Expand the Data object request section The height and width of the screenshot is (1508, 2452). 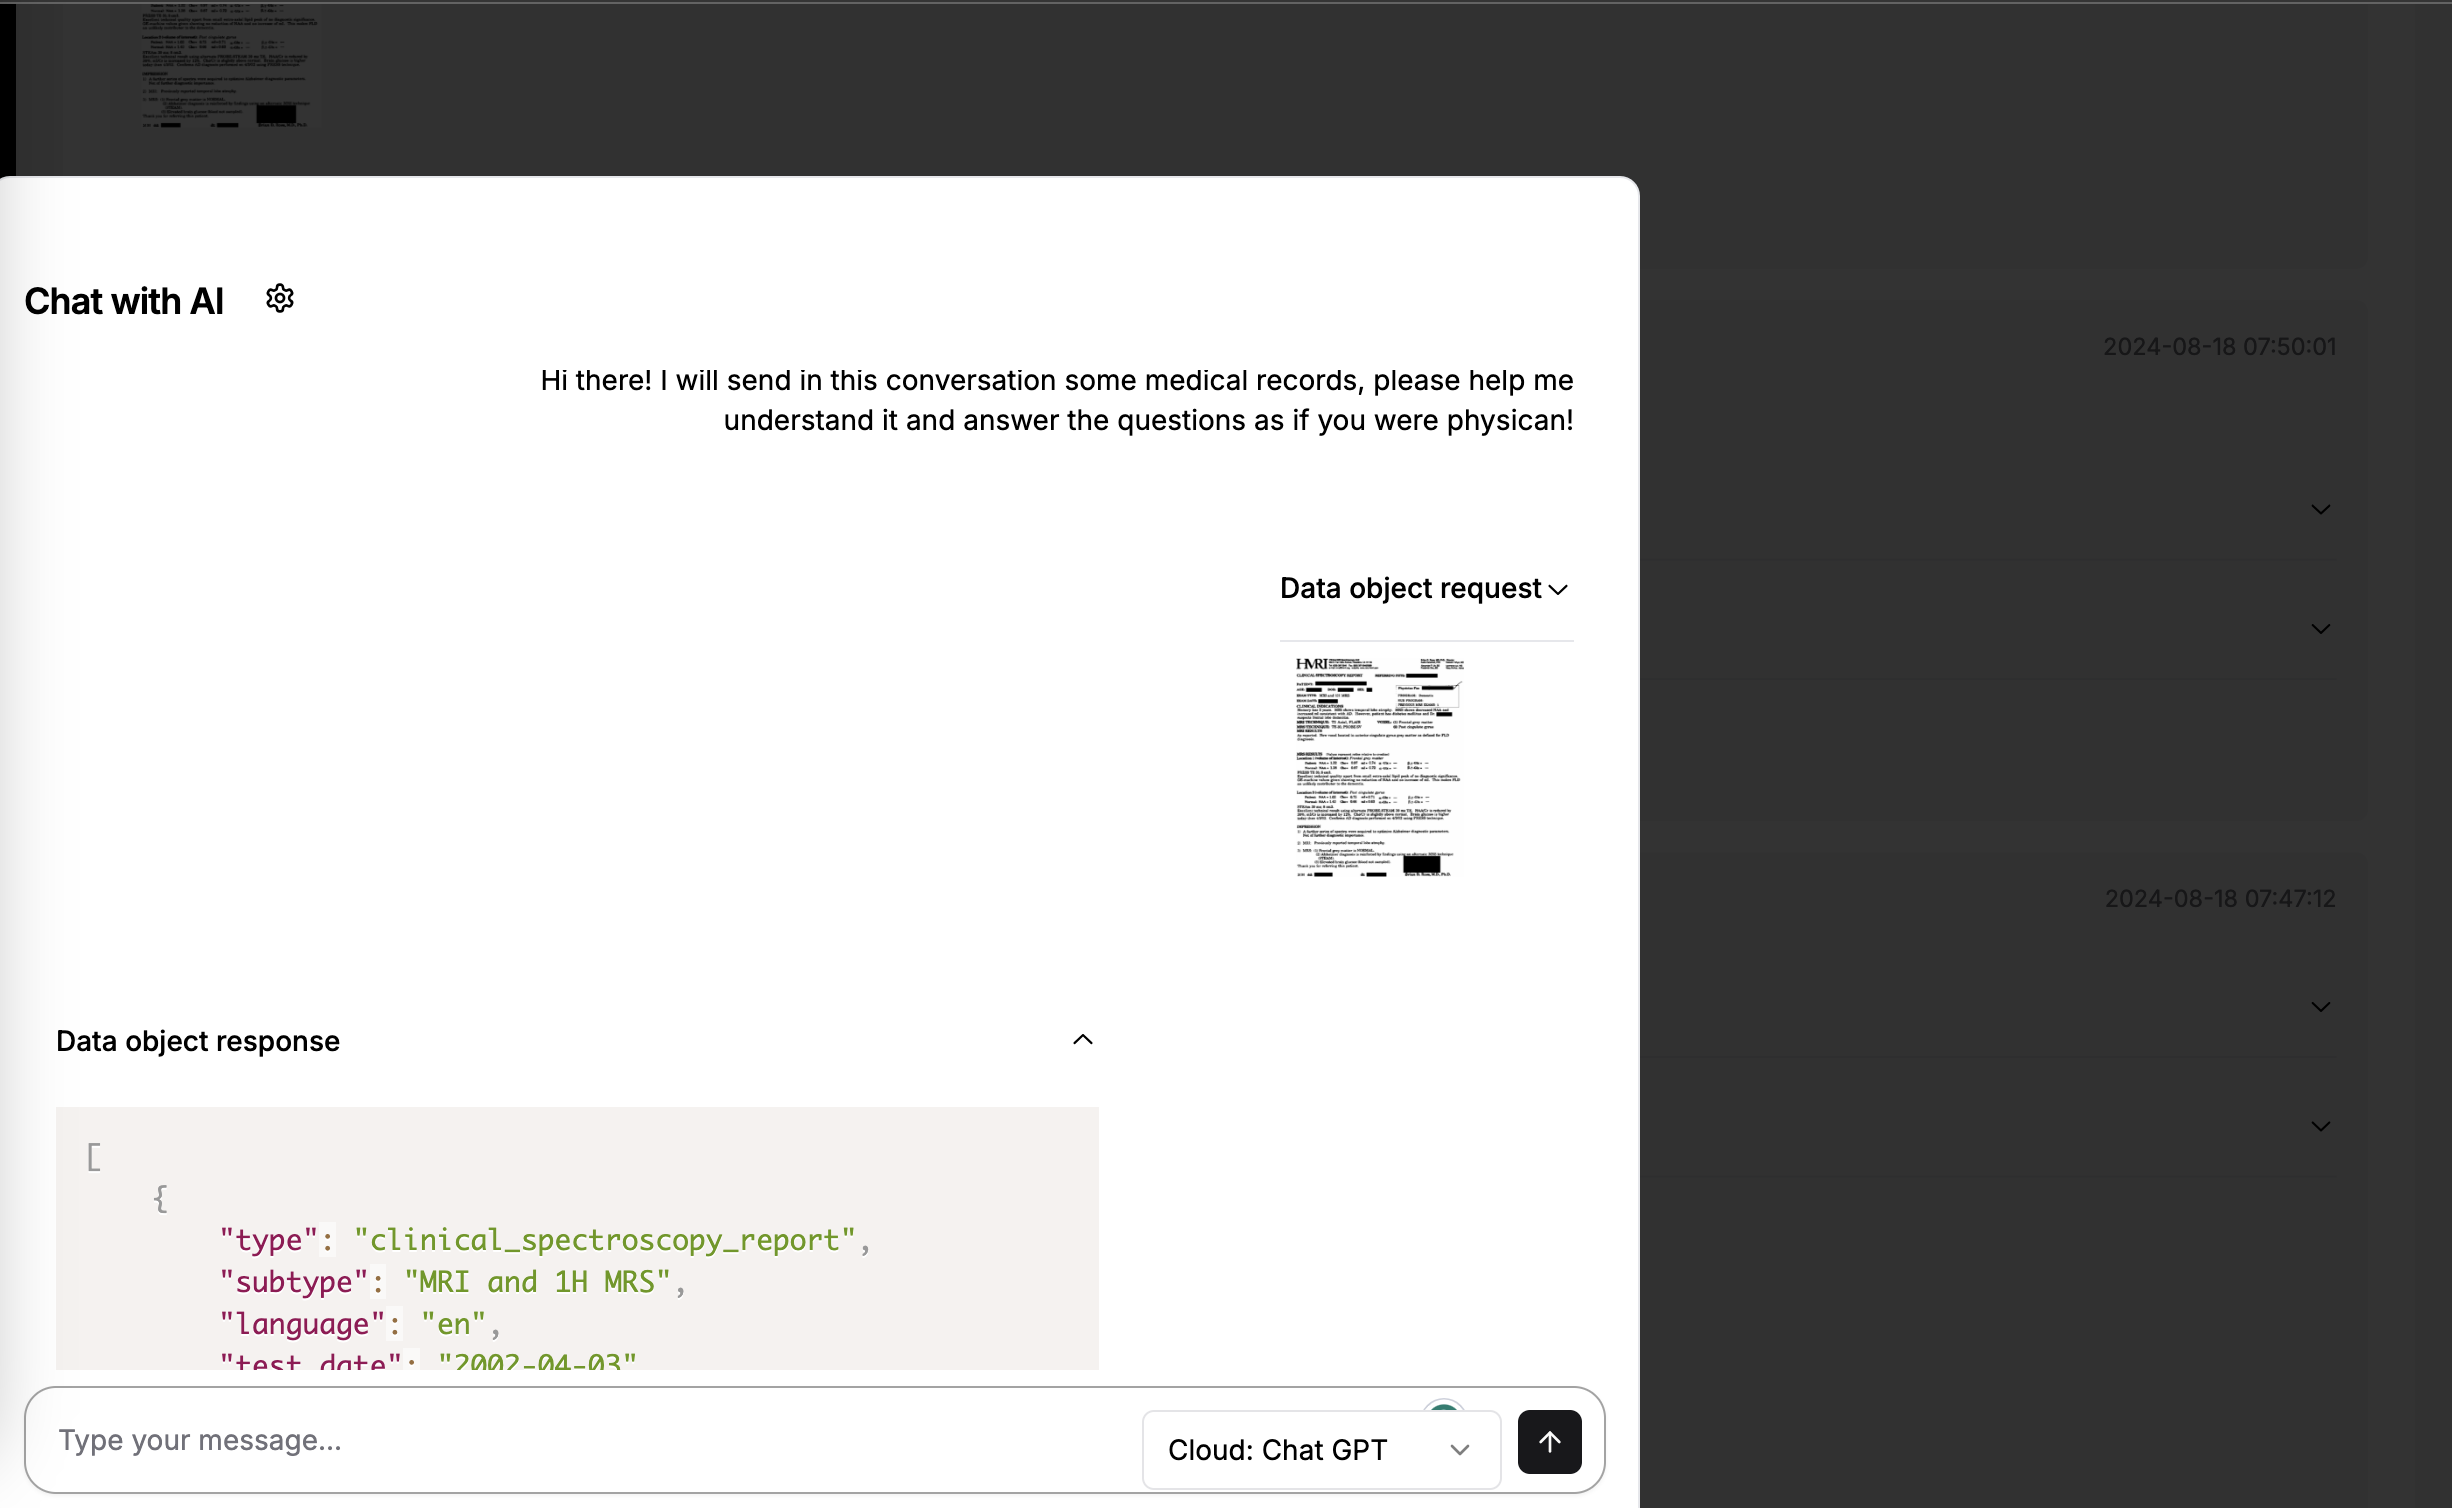click(1557, 590)
